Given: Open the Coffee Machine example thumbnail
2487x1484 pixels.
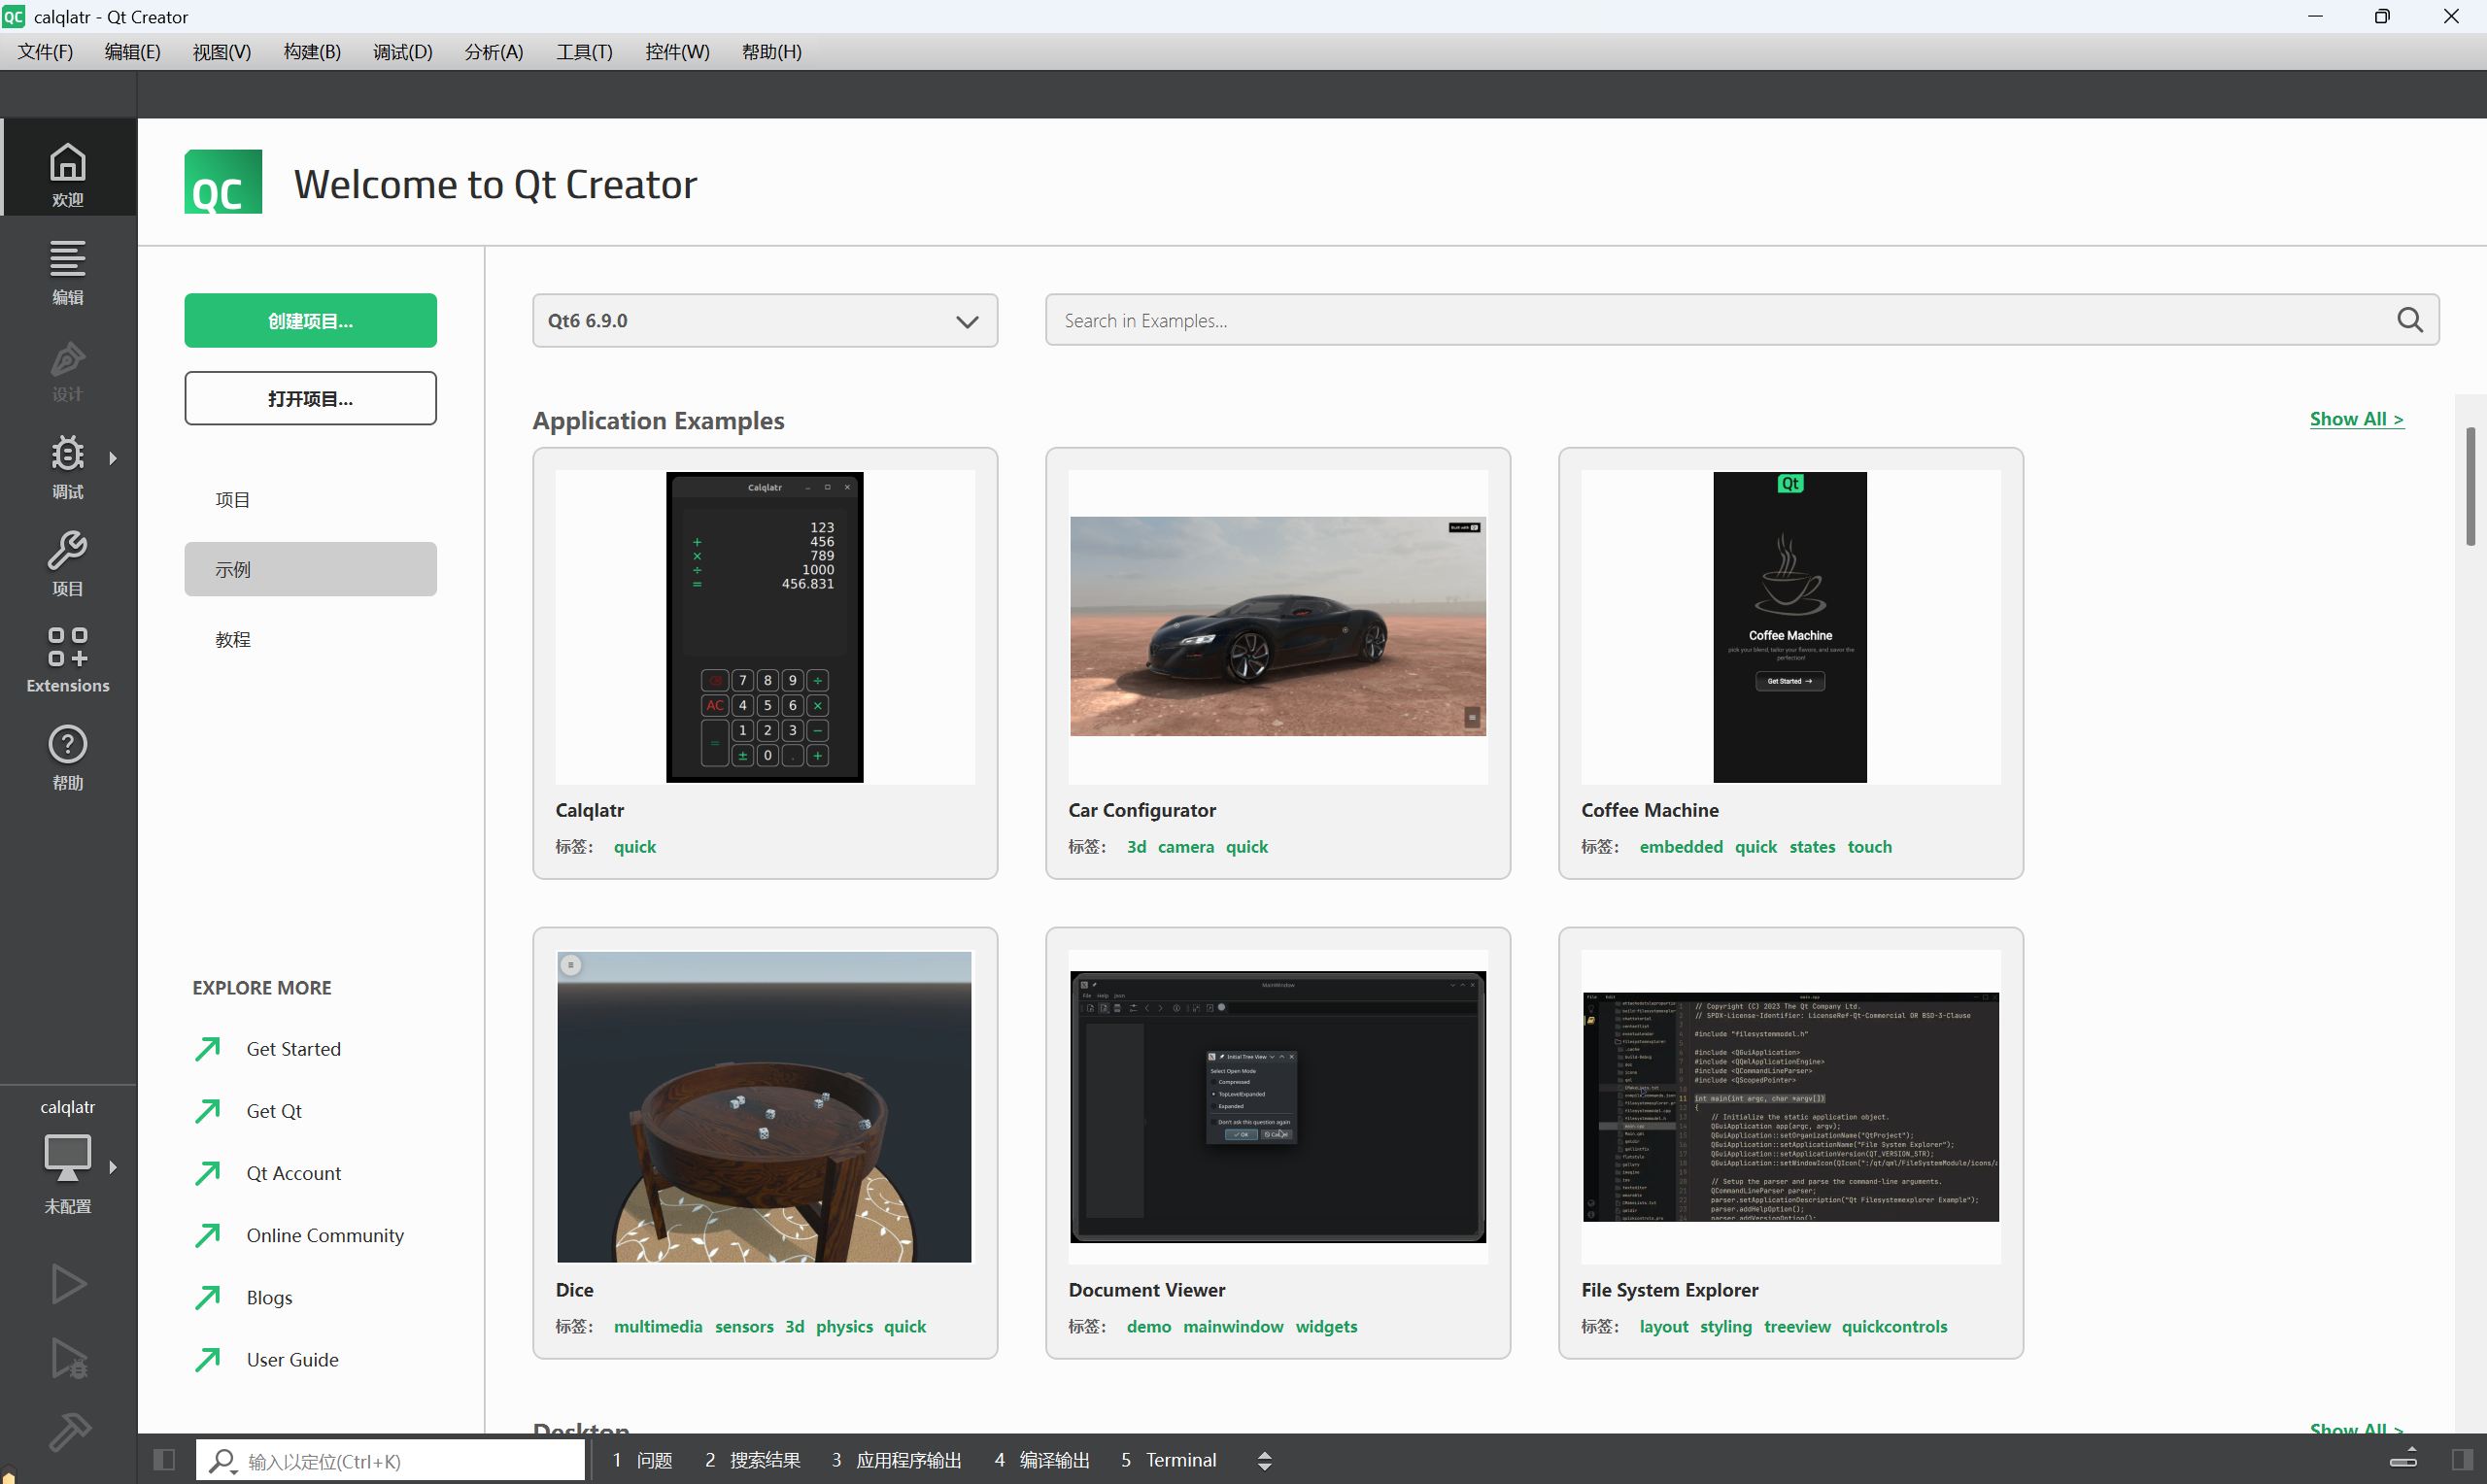Looking at the screenshot, I should click(x=1790, y=627).
